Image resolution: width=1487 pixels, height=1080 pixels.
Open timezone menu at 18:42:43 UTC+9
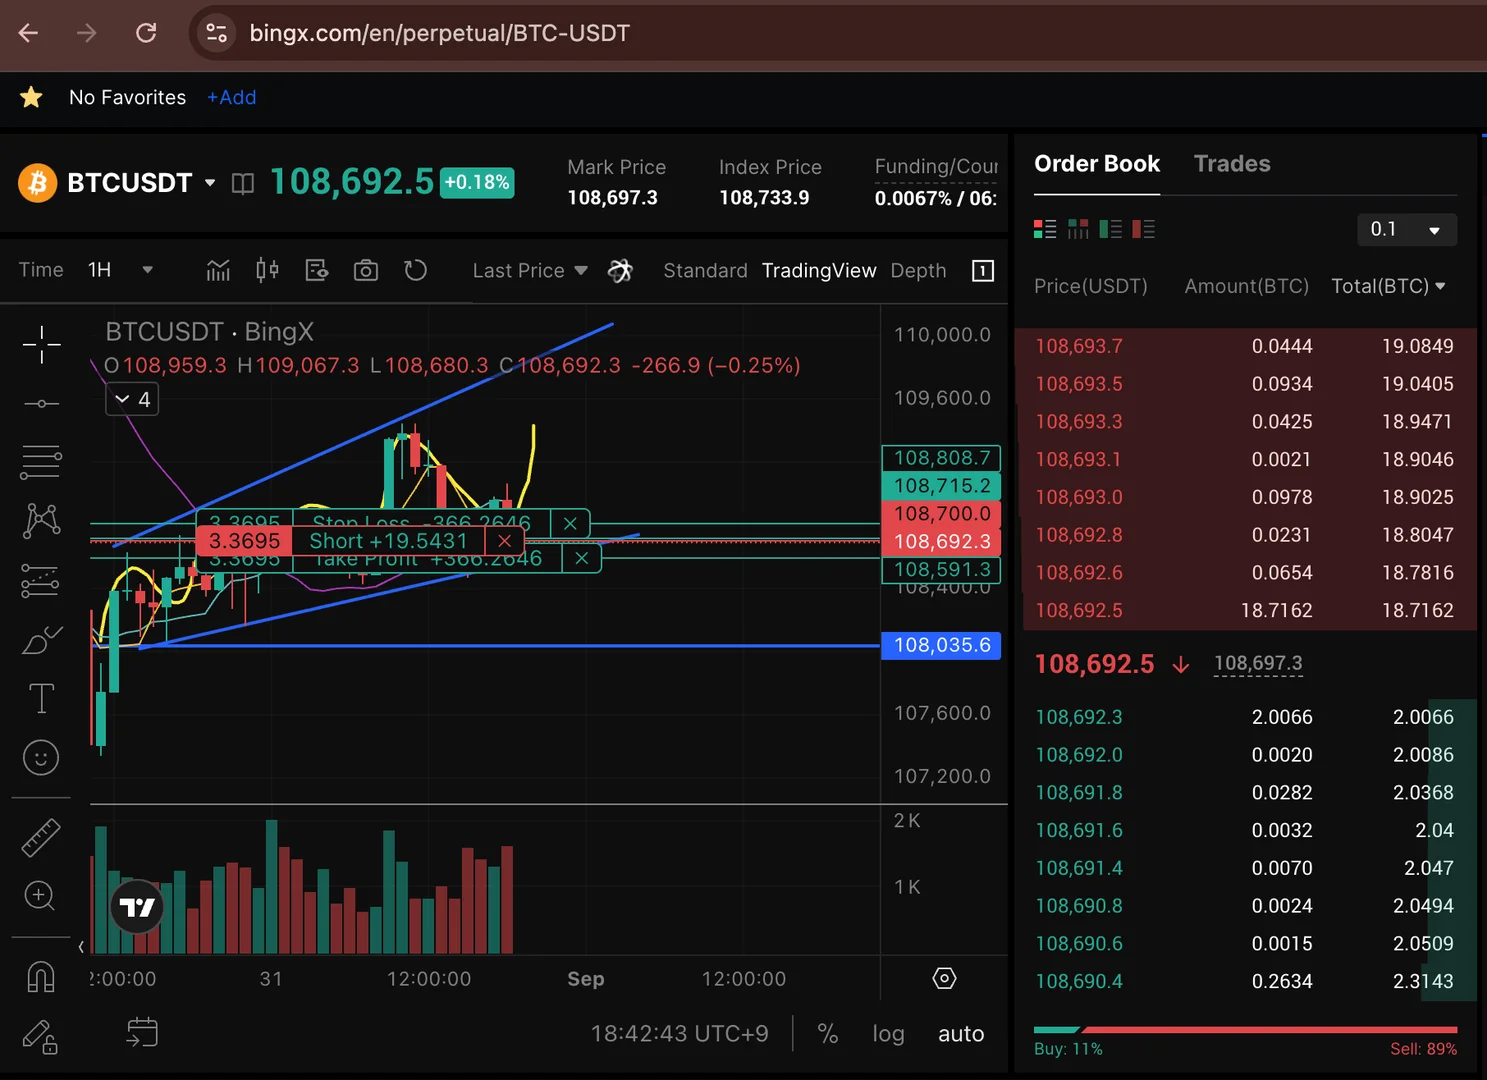[x=680, y=1034]
